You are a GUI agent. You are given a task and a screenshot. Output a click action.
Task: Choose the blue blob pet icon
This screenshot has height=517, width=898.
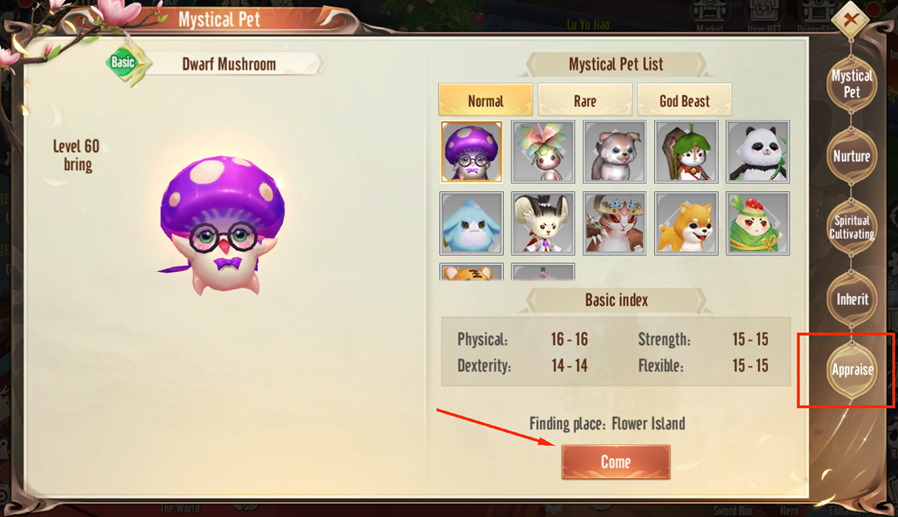tap(471, 223)
